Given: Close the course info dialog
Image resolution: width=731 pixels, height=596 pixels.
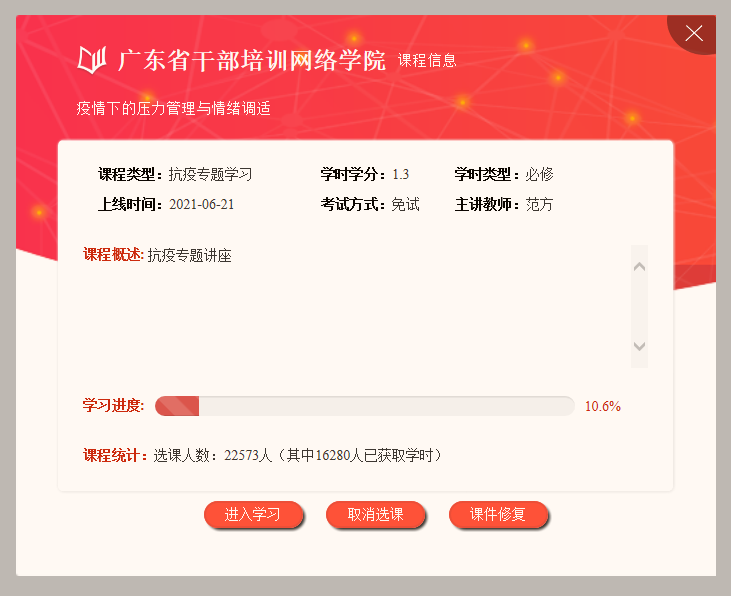Looking at the screenshot, I should pos(694,34).
